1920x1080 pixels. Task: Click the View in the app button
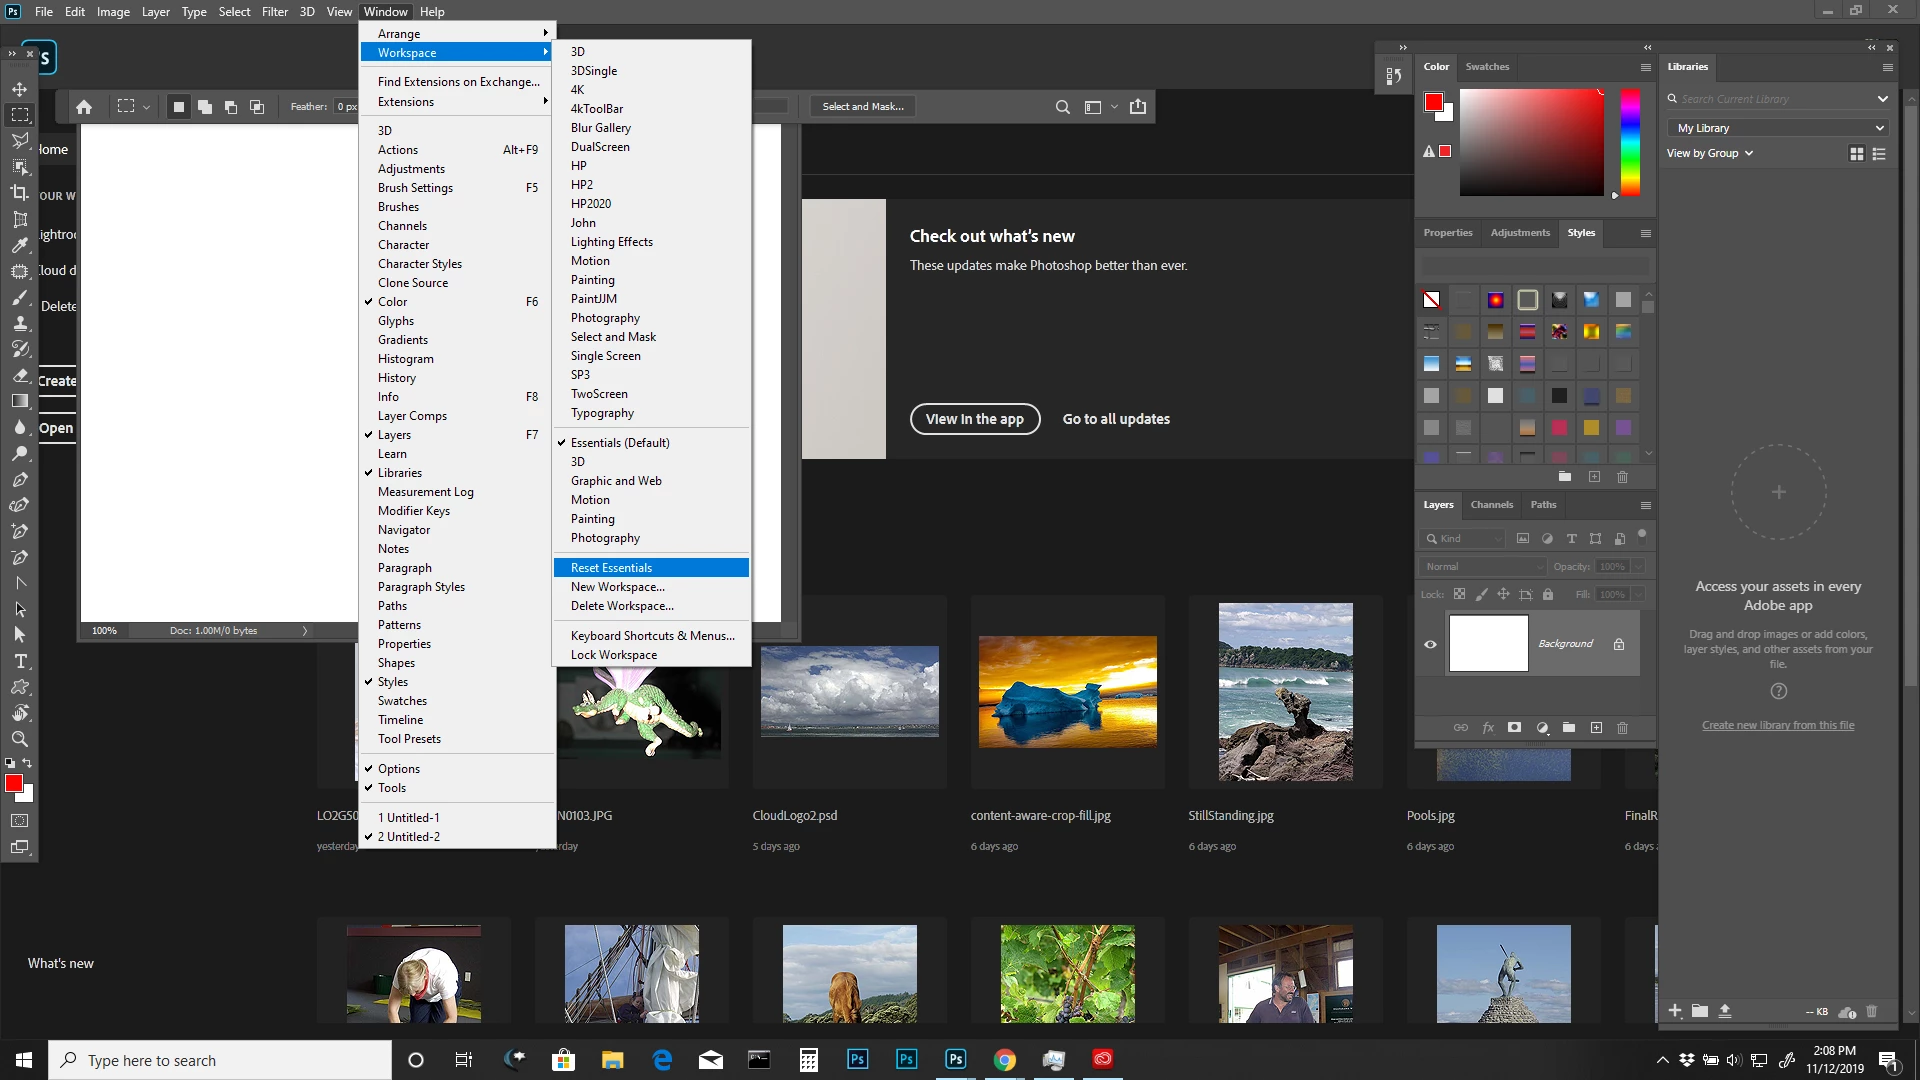click(974, 419)
